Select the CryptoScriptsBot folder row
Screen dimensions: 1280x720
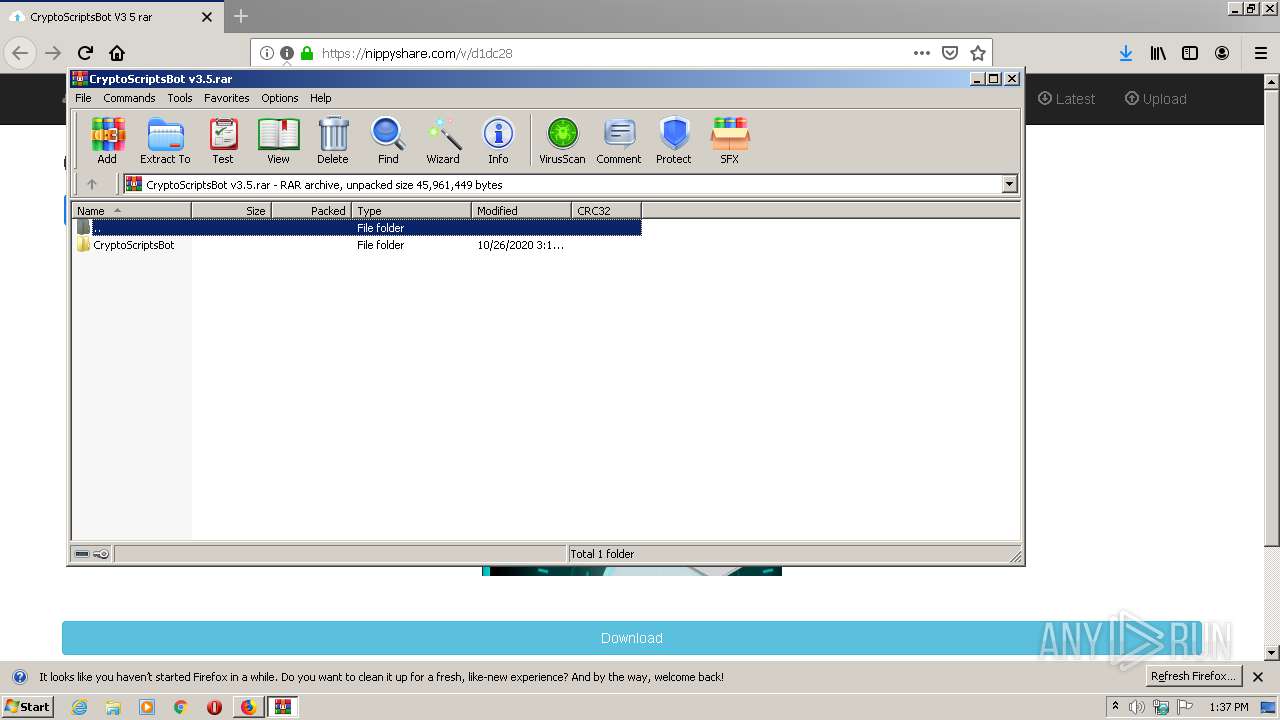pos(358,245)
